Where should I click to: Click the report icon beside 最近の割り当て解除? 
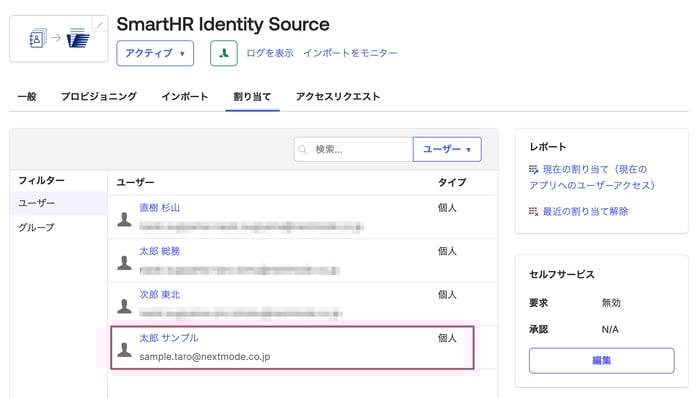533,211
